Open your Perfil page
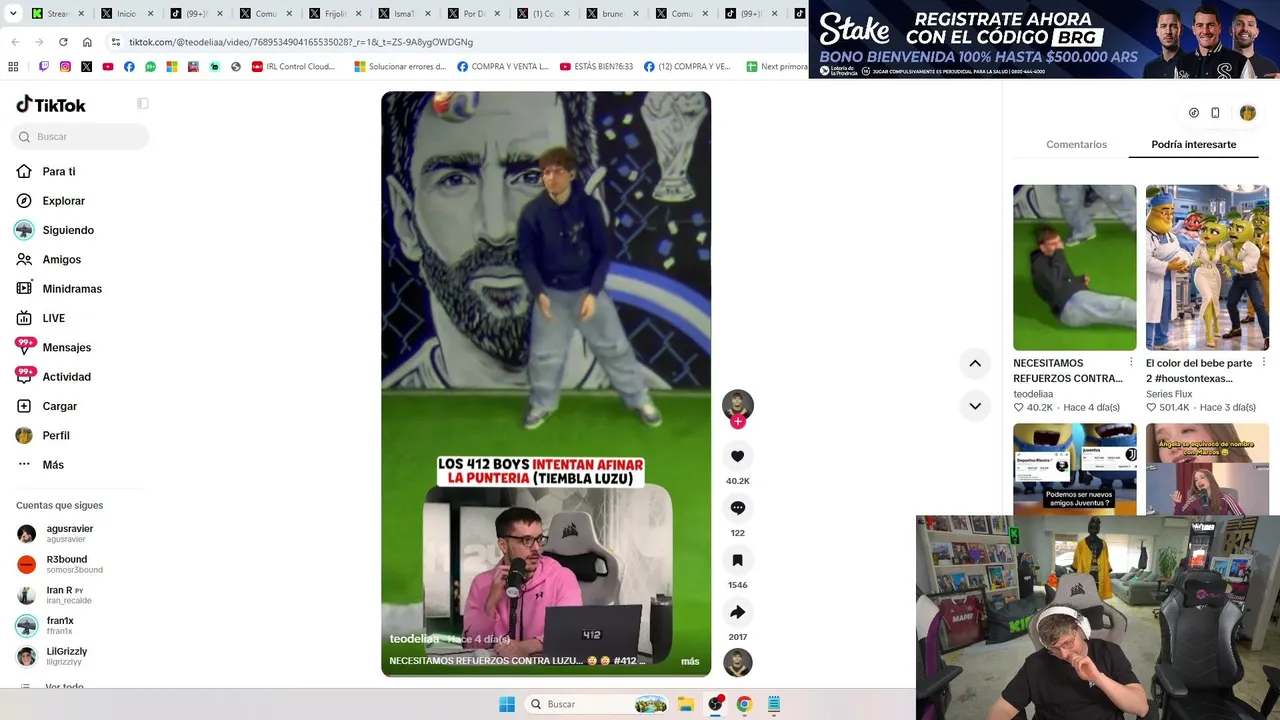 (x=43, y=435)
